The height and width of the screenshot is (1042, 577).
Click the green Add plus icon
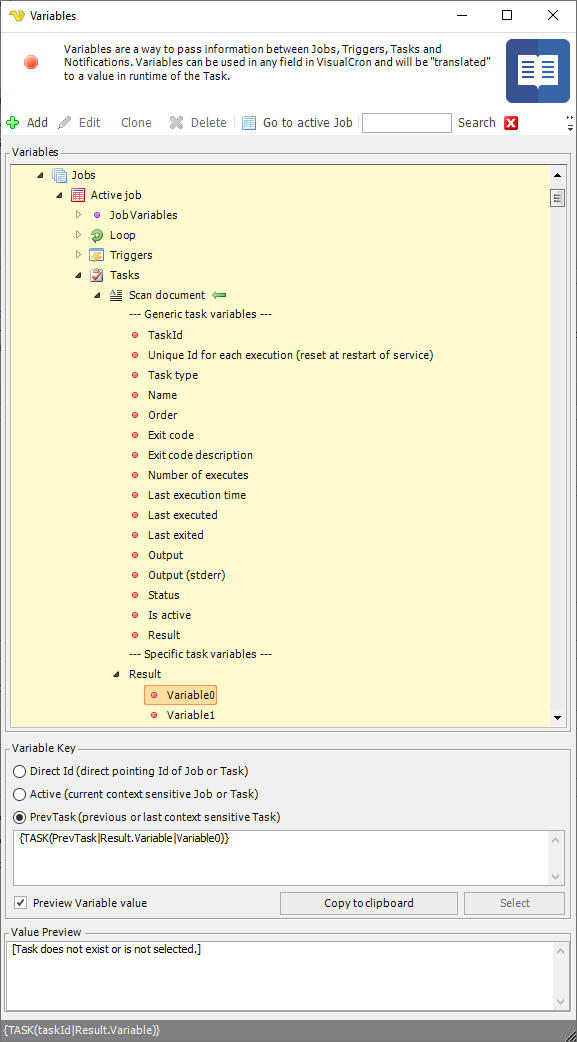[13, 123]
